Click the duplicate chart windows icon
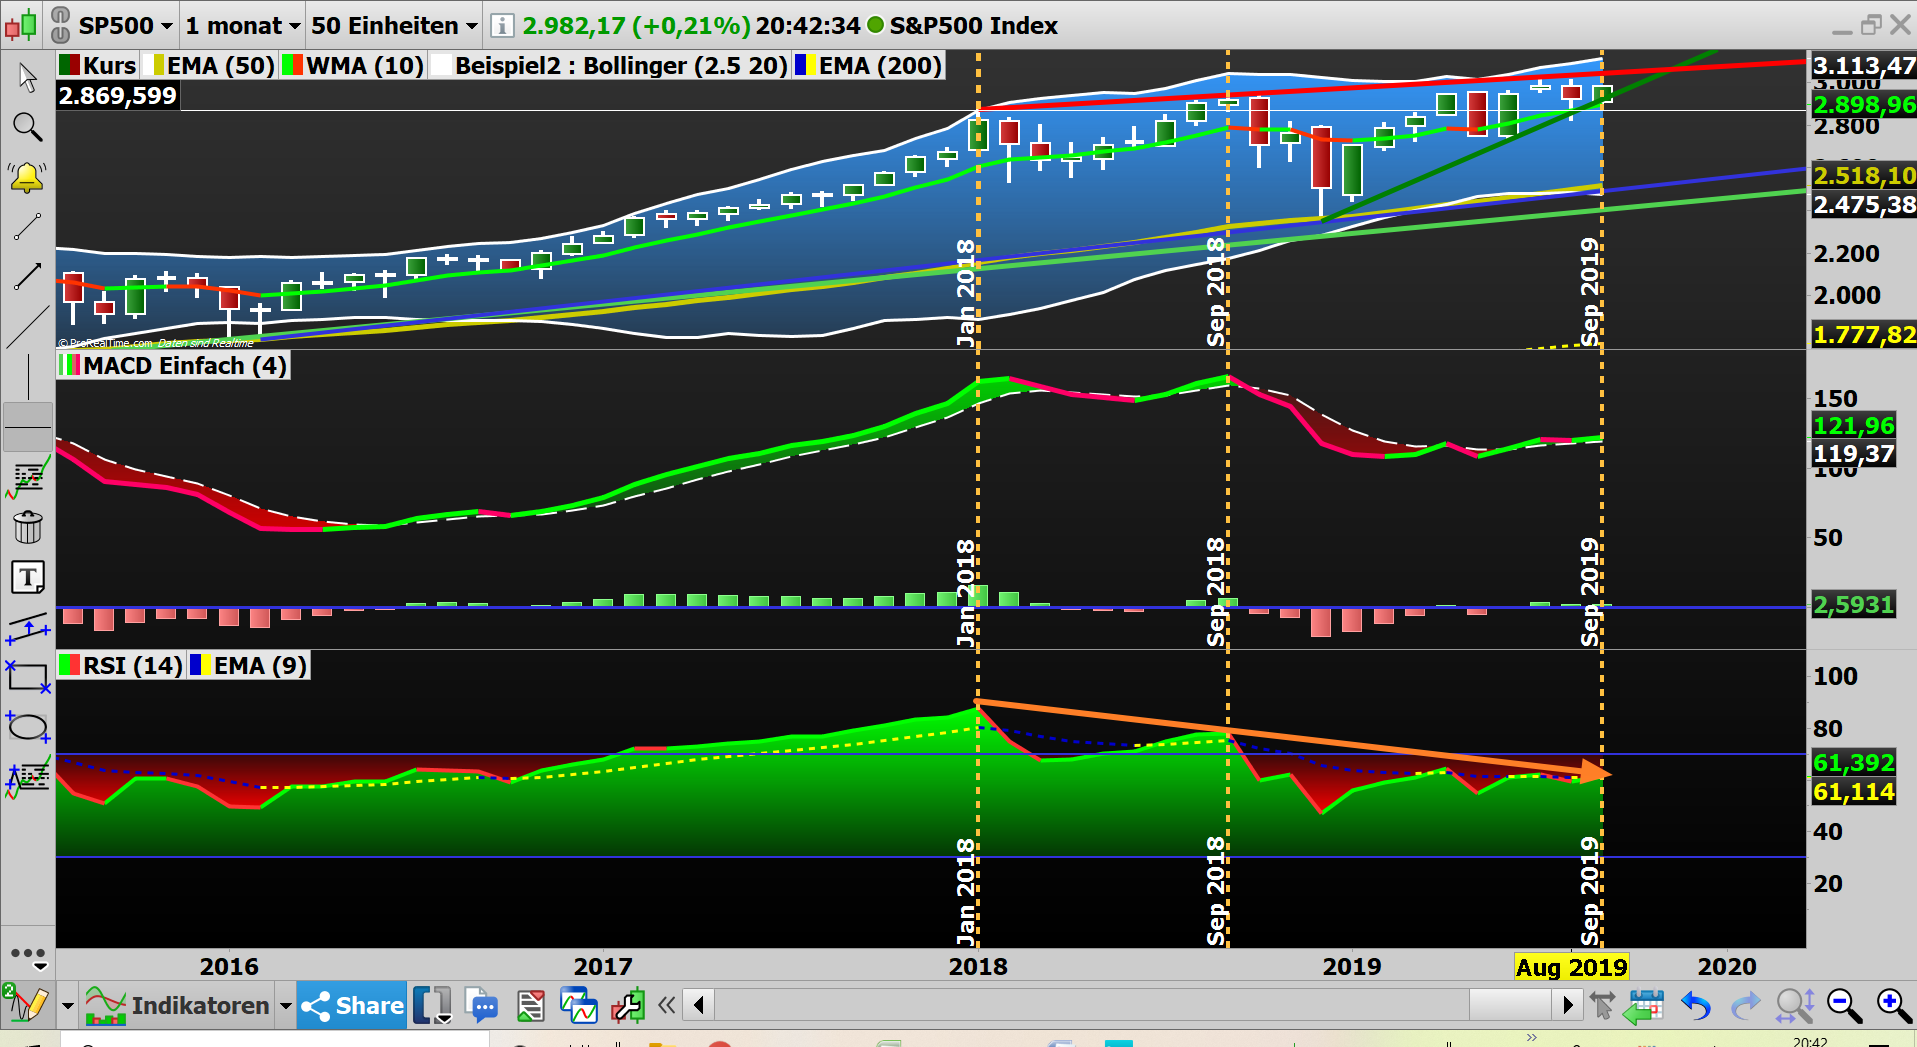 579,1005
